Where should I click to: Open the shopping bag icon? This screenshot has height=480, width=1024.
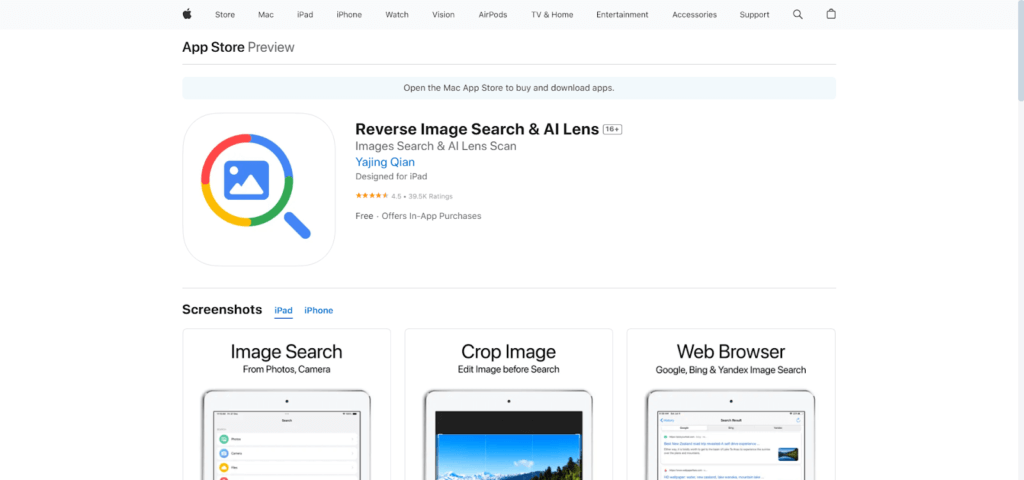(831, 14)
